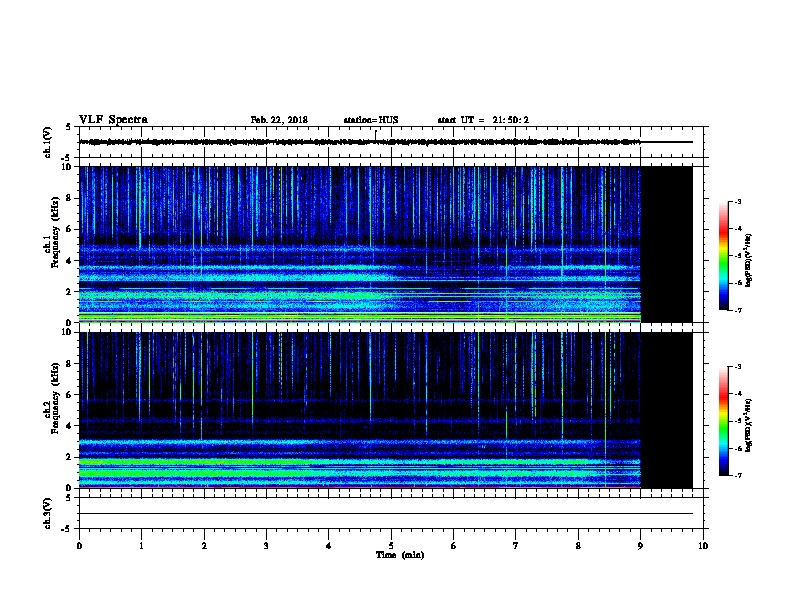Image resolution: width=792 pixels, height=612 pixels.
Task: Click inside the ch.2 spectrogram
Action: point(360,410)
